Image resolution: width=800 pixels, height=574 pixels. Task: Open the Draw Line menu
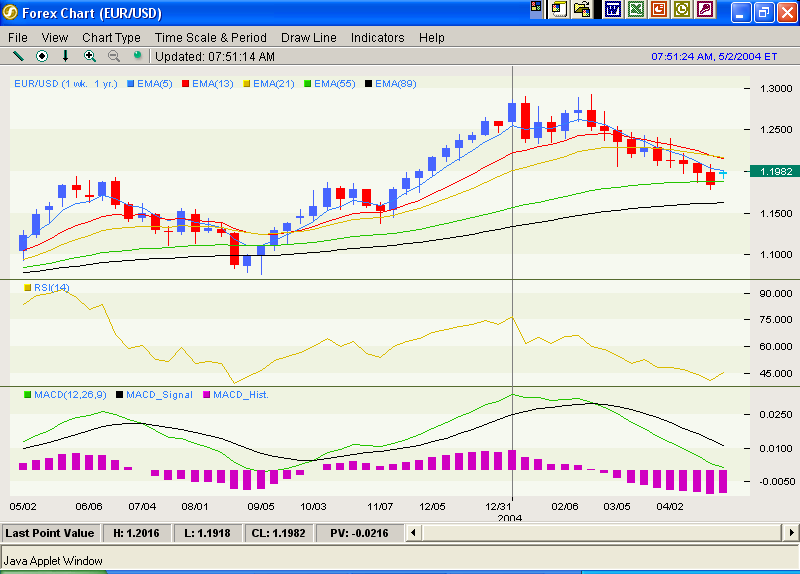[308, 37]
